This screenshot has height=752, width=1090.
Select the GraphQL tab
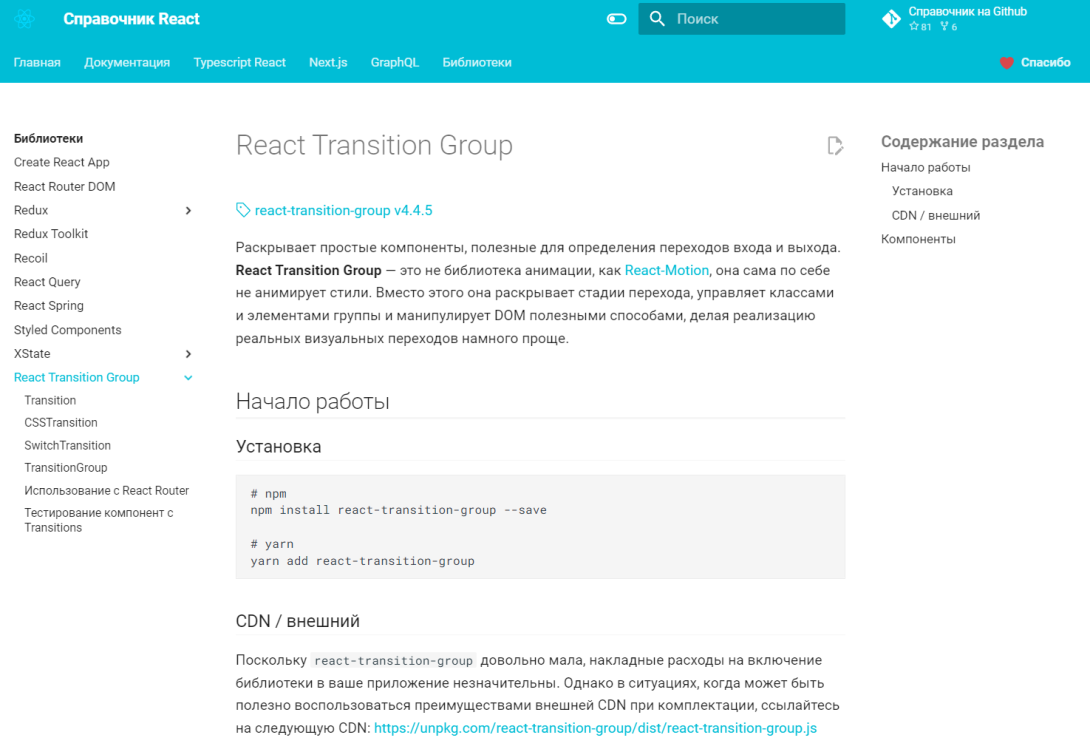[x=394, y=63]
